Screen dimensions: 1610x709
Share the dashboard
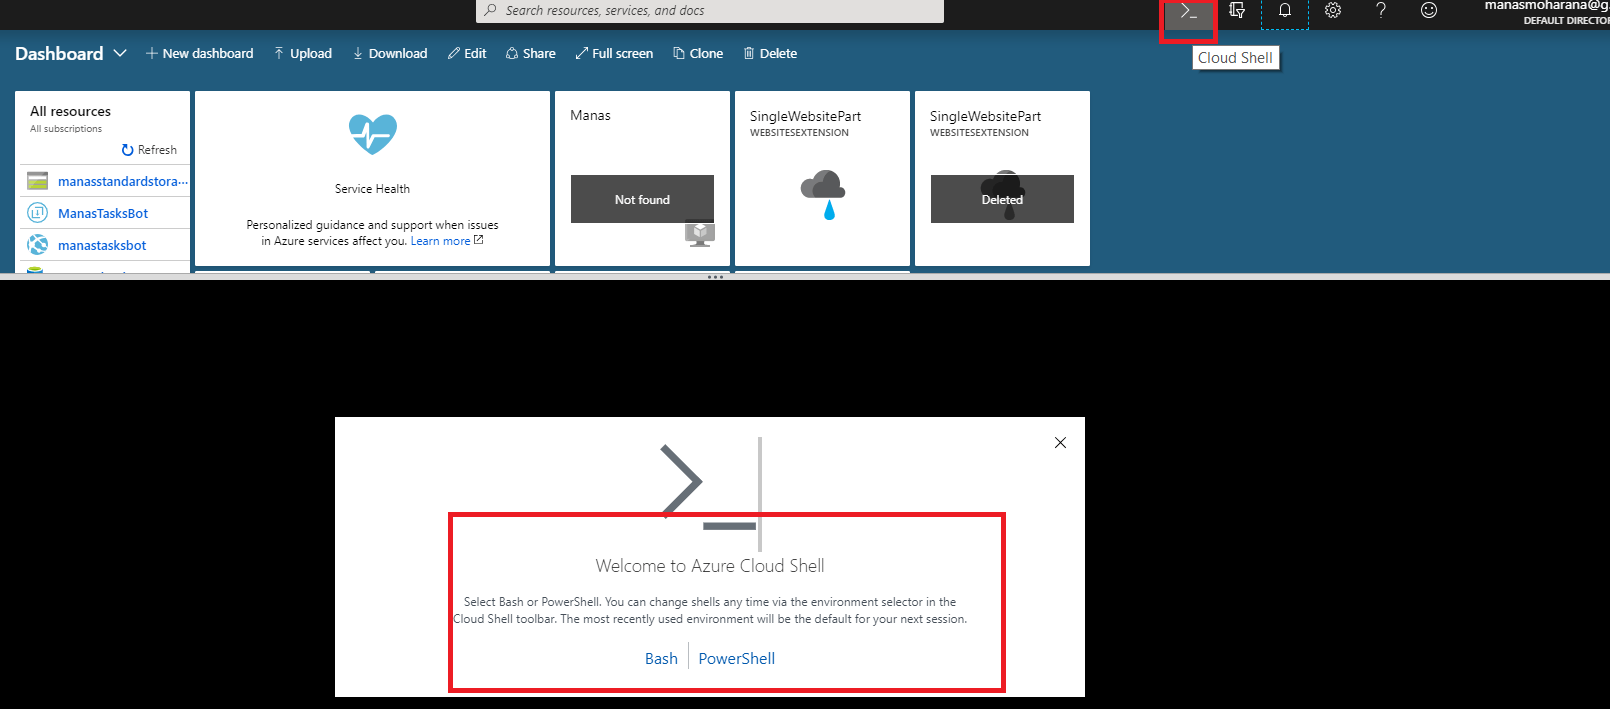coord(531,53)
